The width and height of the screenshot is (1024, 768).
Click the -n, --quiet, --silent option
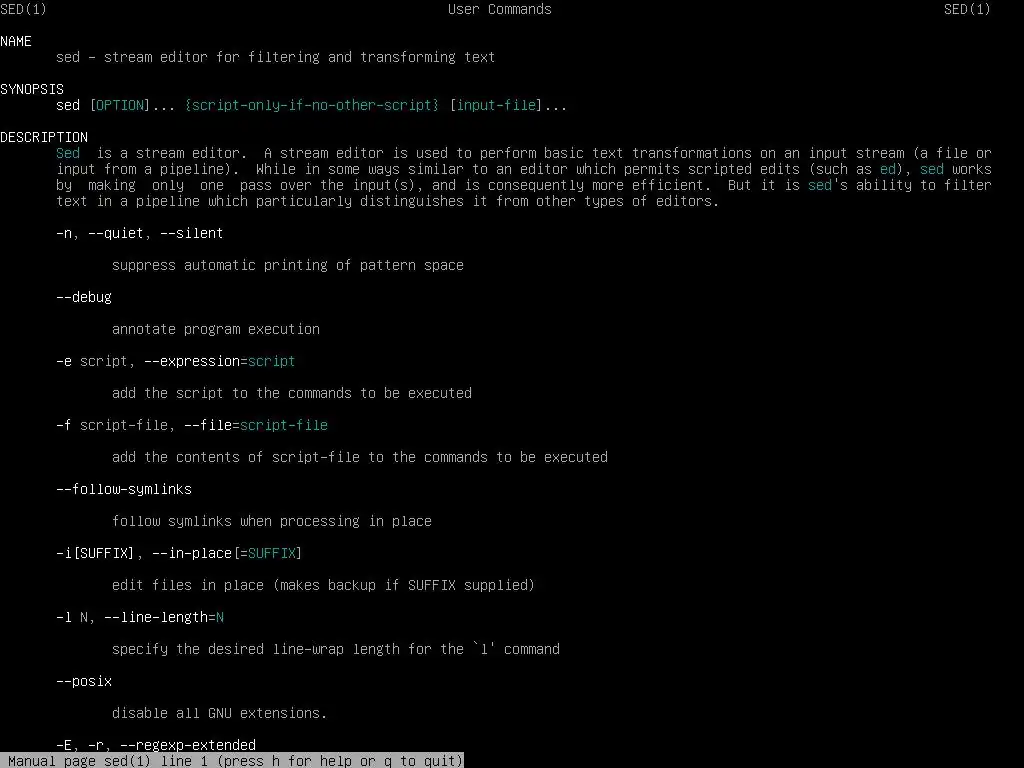click(140, 233)
